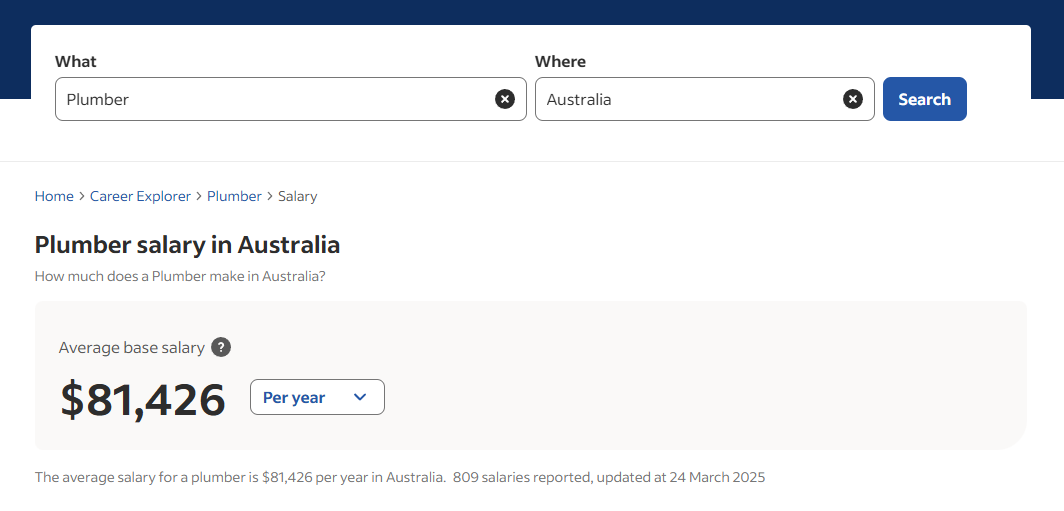1064x511 pixels.
Task: Click the Plumber salary in Australia heading
Action: pos(187,245)
